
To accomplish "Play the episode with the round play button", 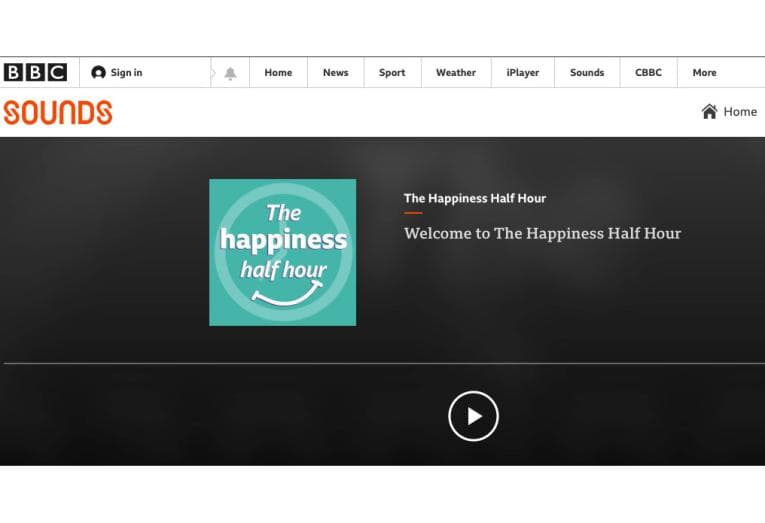I will [473, 416].
